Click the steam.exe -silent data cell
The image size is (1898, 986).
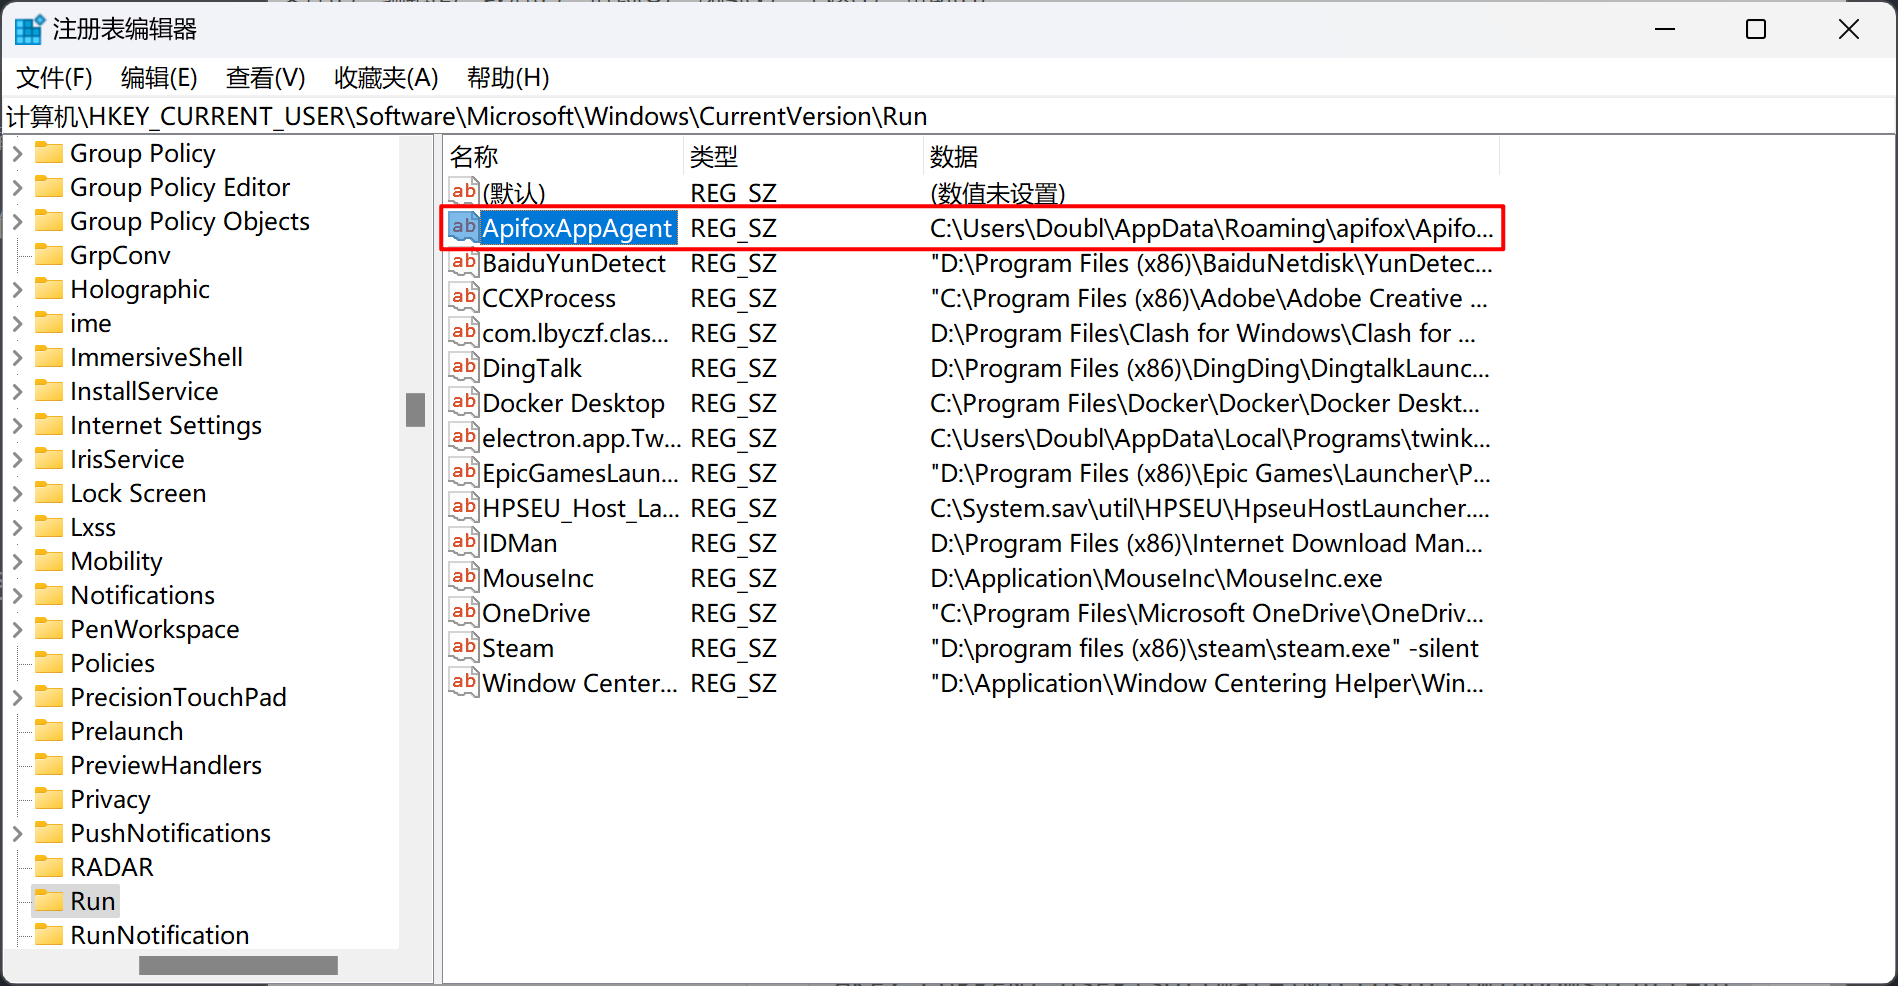pyautogui.click(x=1204, y=648)
